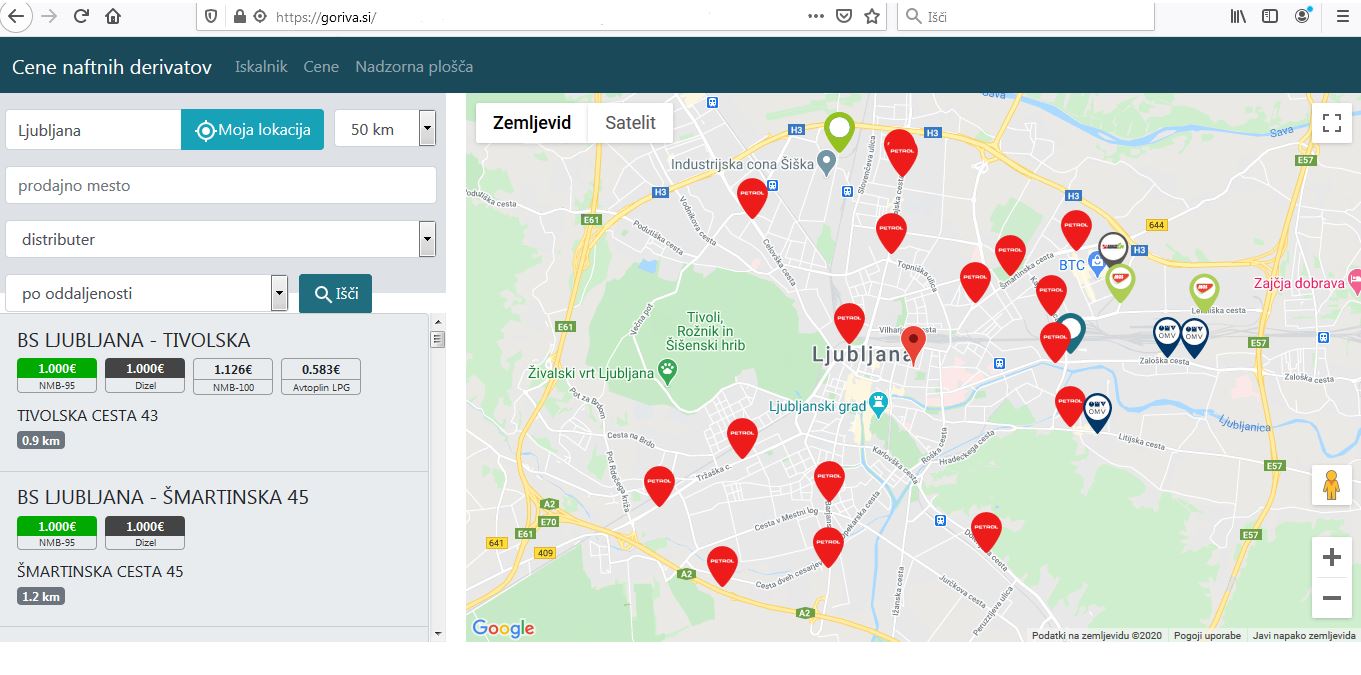Reload the page with browser refresh icon
1361x675 pixels.
tap(81, 16)
